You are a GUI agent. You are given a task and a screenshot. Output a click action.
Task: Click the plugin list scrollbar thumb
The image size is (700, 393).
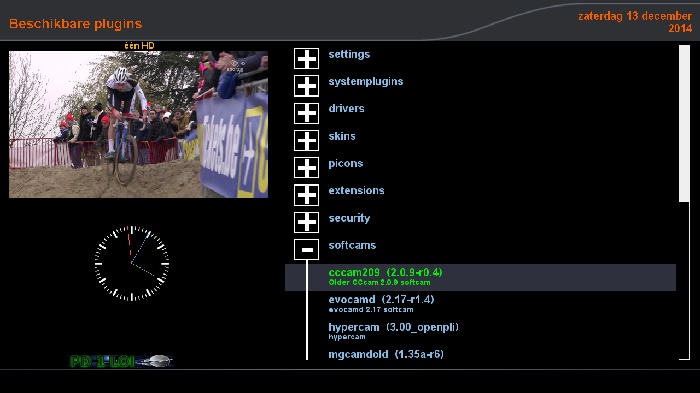pyautogui.click(x=684, y=123)
